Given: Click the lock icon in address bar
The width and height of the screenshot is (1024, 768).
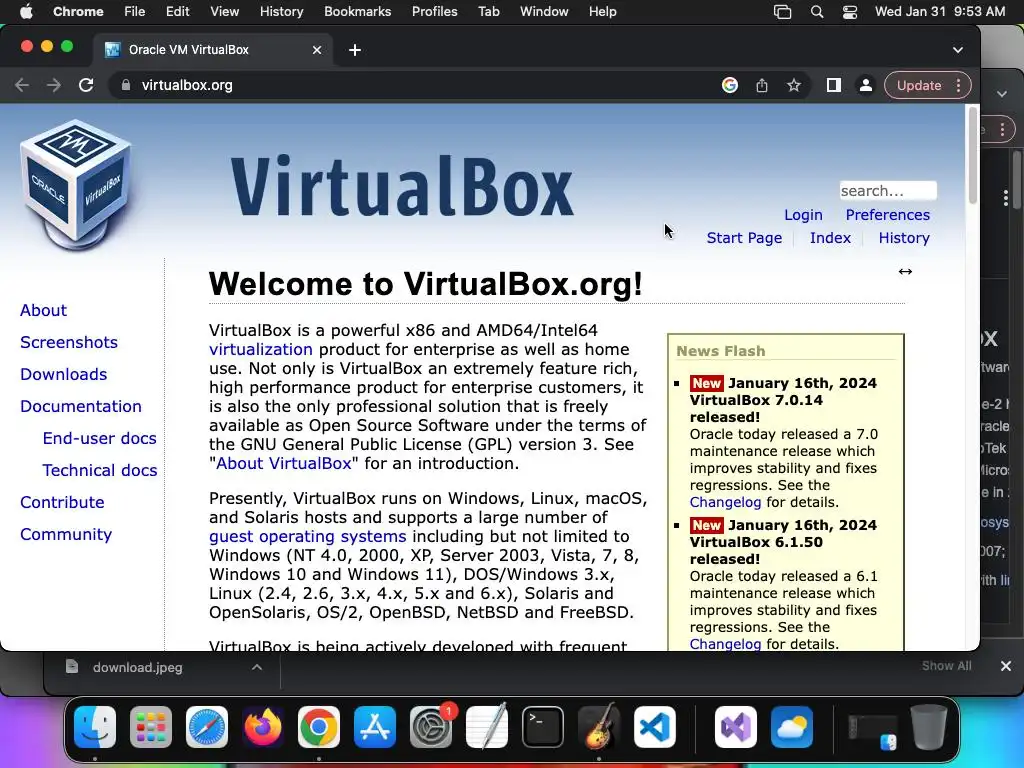Looking at the screenshot, I should (x=126, y=86).
